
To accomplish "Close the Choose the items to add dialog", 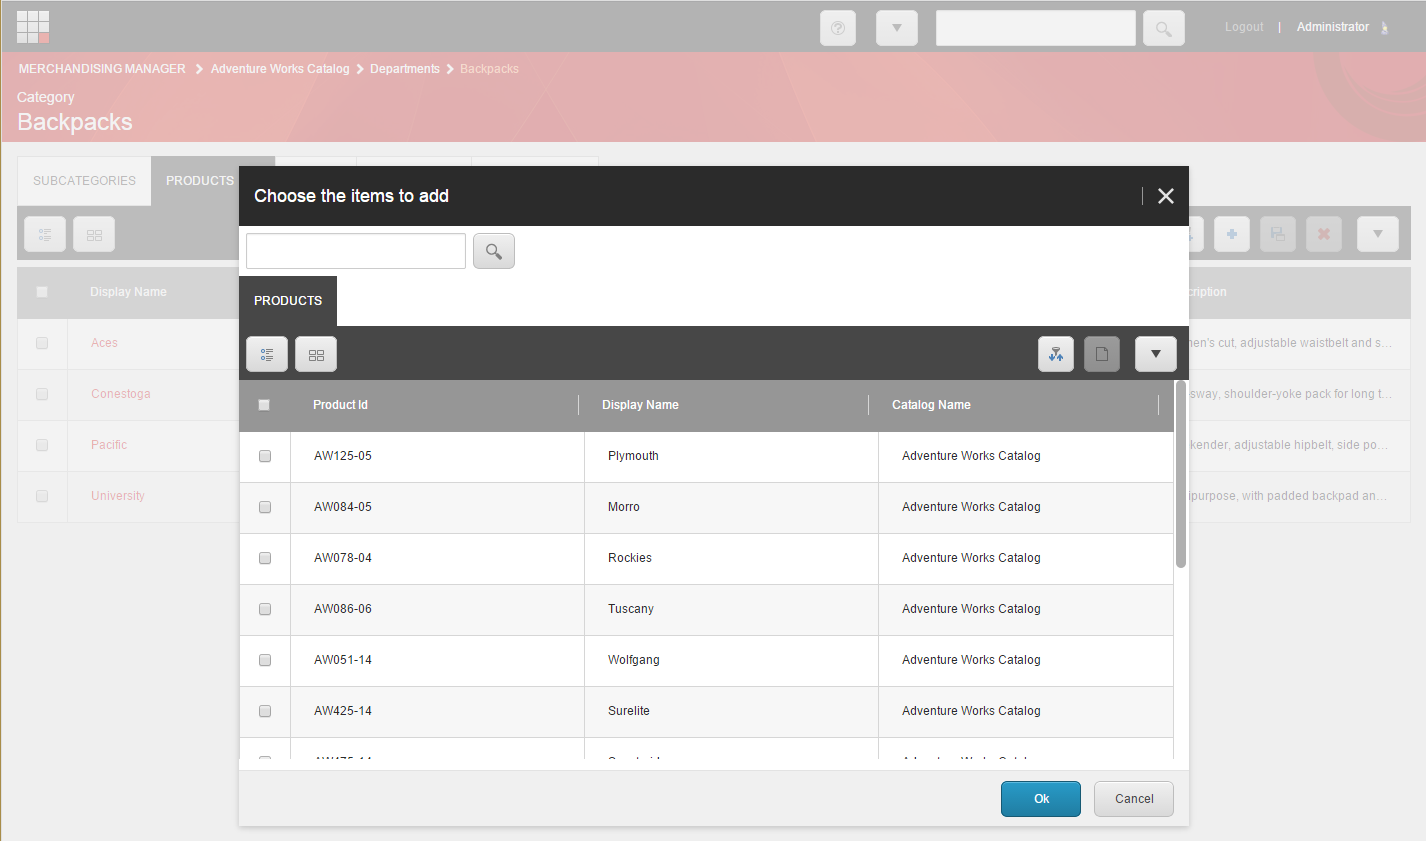I will pos(1165,196).
